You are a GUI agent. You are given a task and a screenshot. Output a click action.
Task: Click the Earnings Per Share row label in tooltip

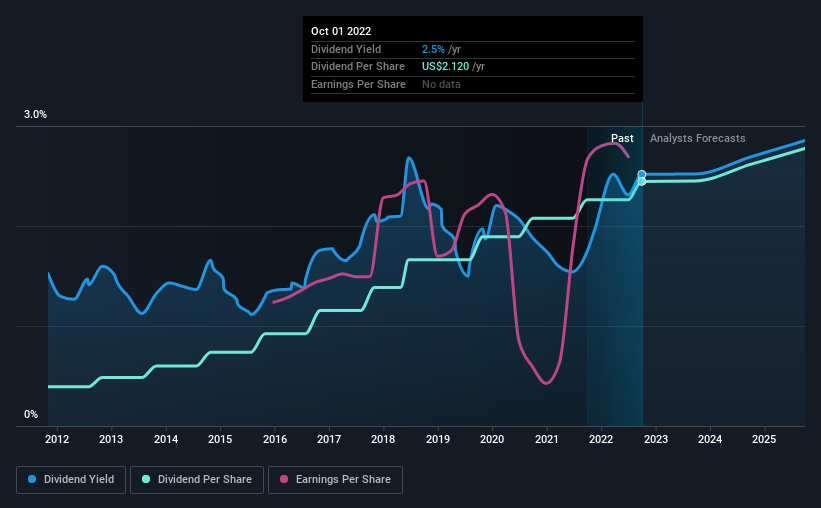tap(358, 84)
